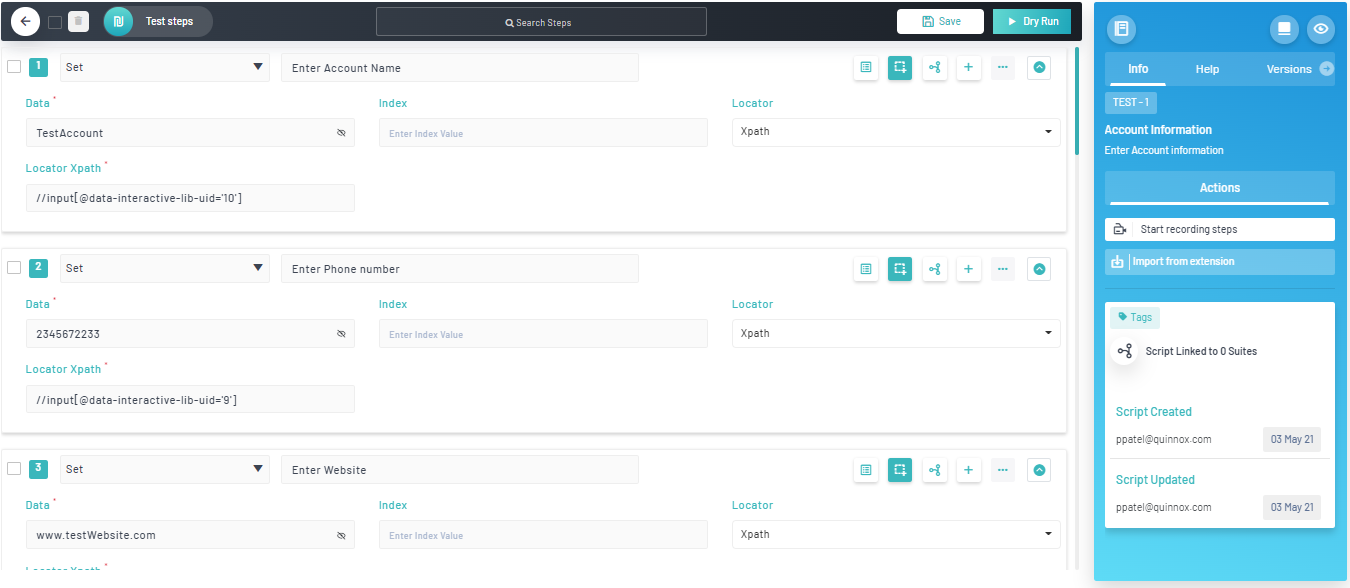Open the script documentation book icon
This screenshot has height=588, width=1350.
(1121, 29)
